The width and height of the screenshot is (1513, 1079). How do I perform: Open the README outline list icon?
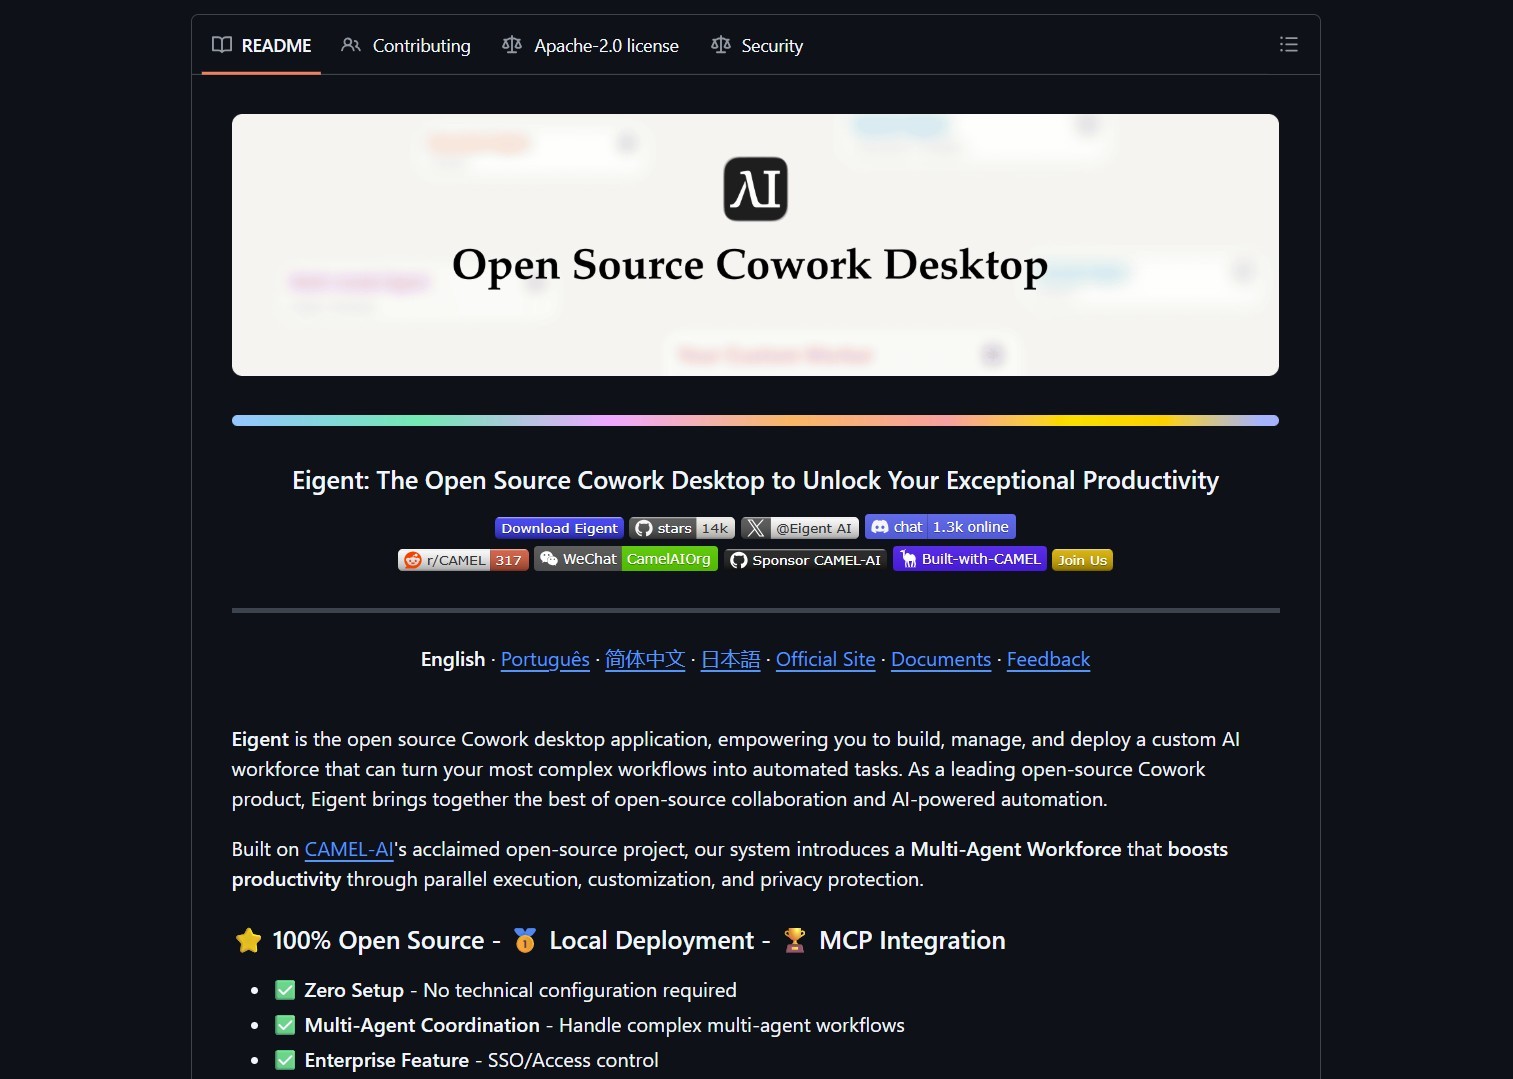1288,44
